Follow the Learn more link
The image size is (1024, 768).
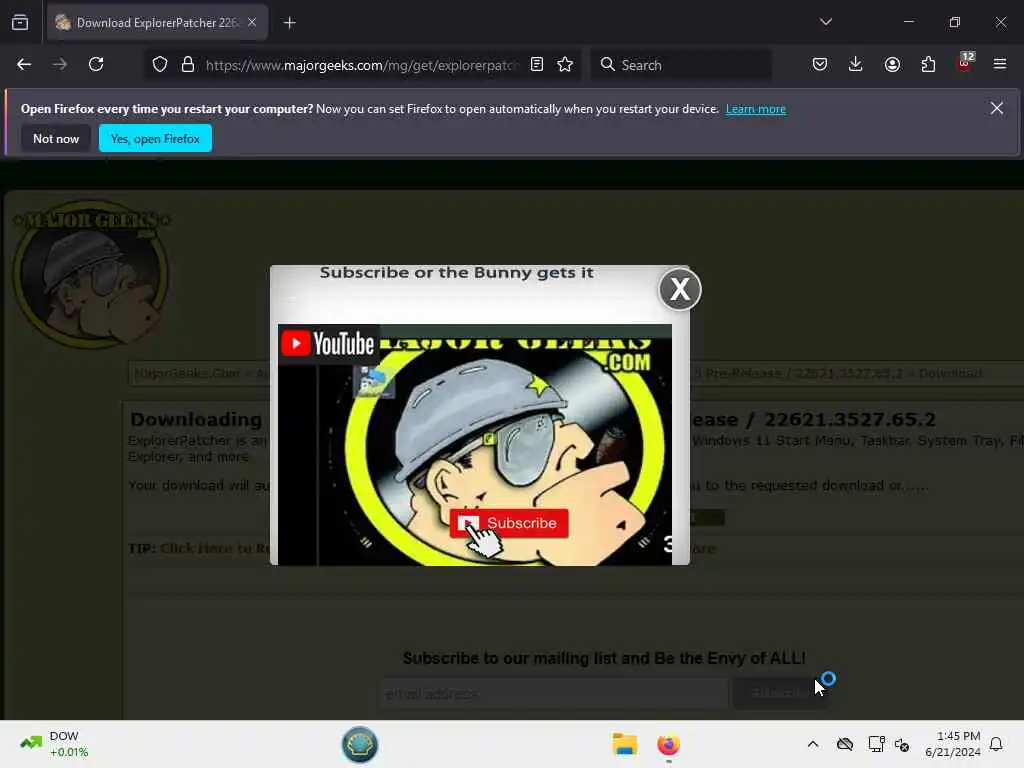pyautogui.click(x=756, y=109)
